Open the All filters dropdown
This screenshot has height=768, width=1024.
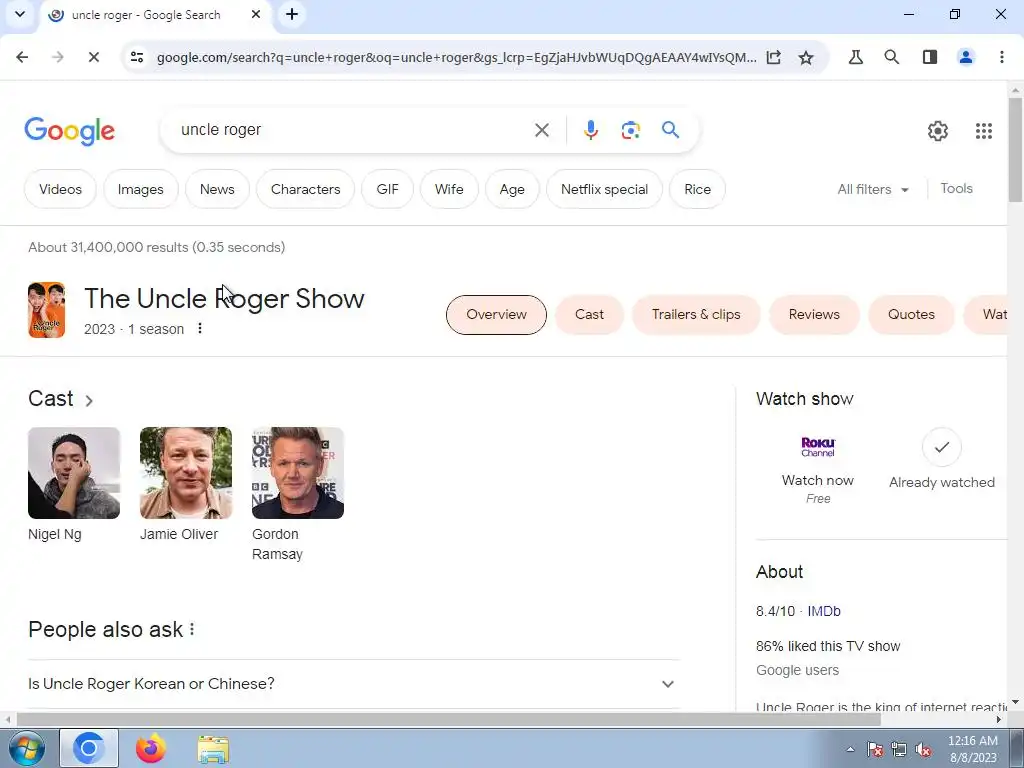tap(873, 189)
